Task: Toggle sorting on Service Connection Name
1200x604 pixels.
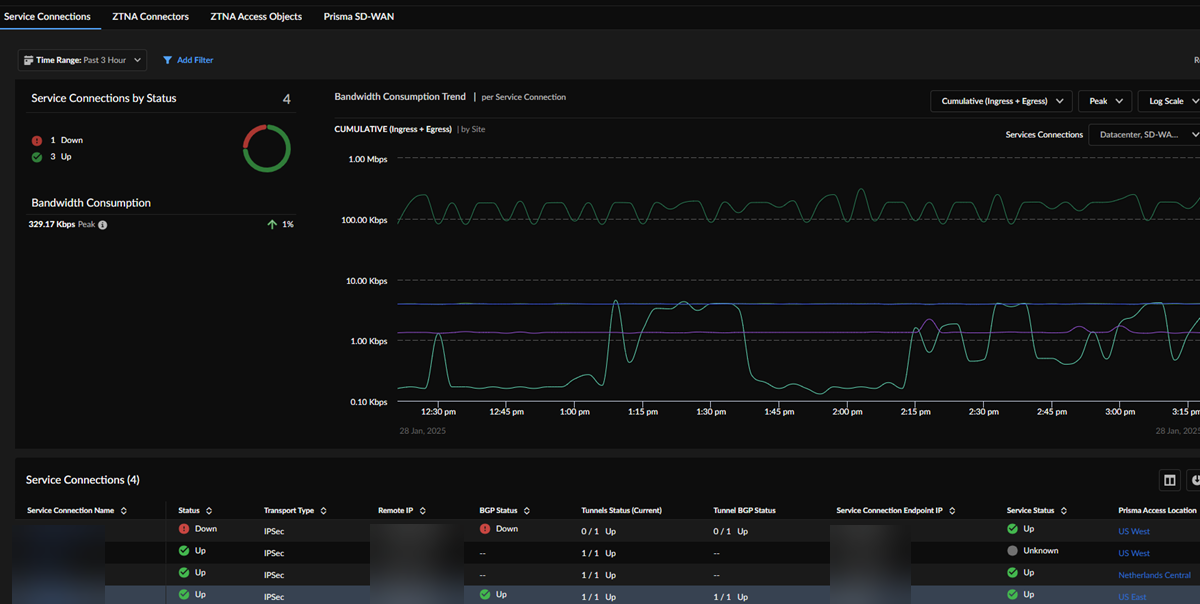Action: [x=122, y=510]
